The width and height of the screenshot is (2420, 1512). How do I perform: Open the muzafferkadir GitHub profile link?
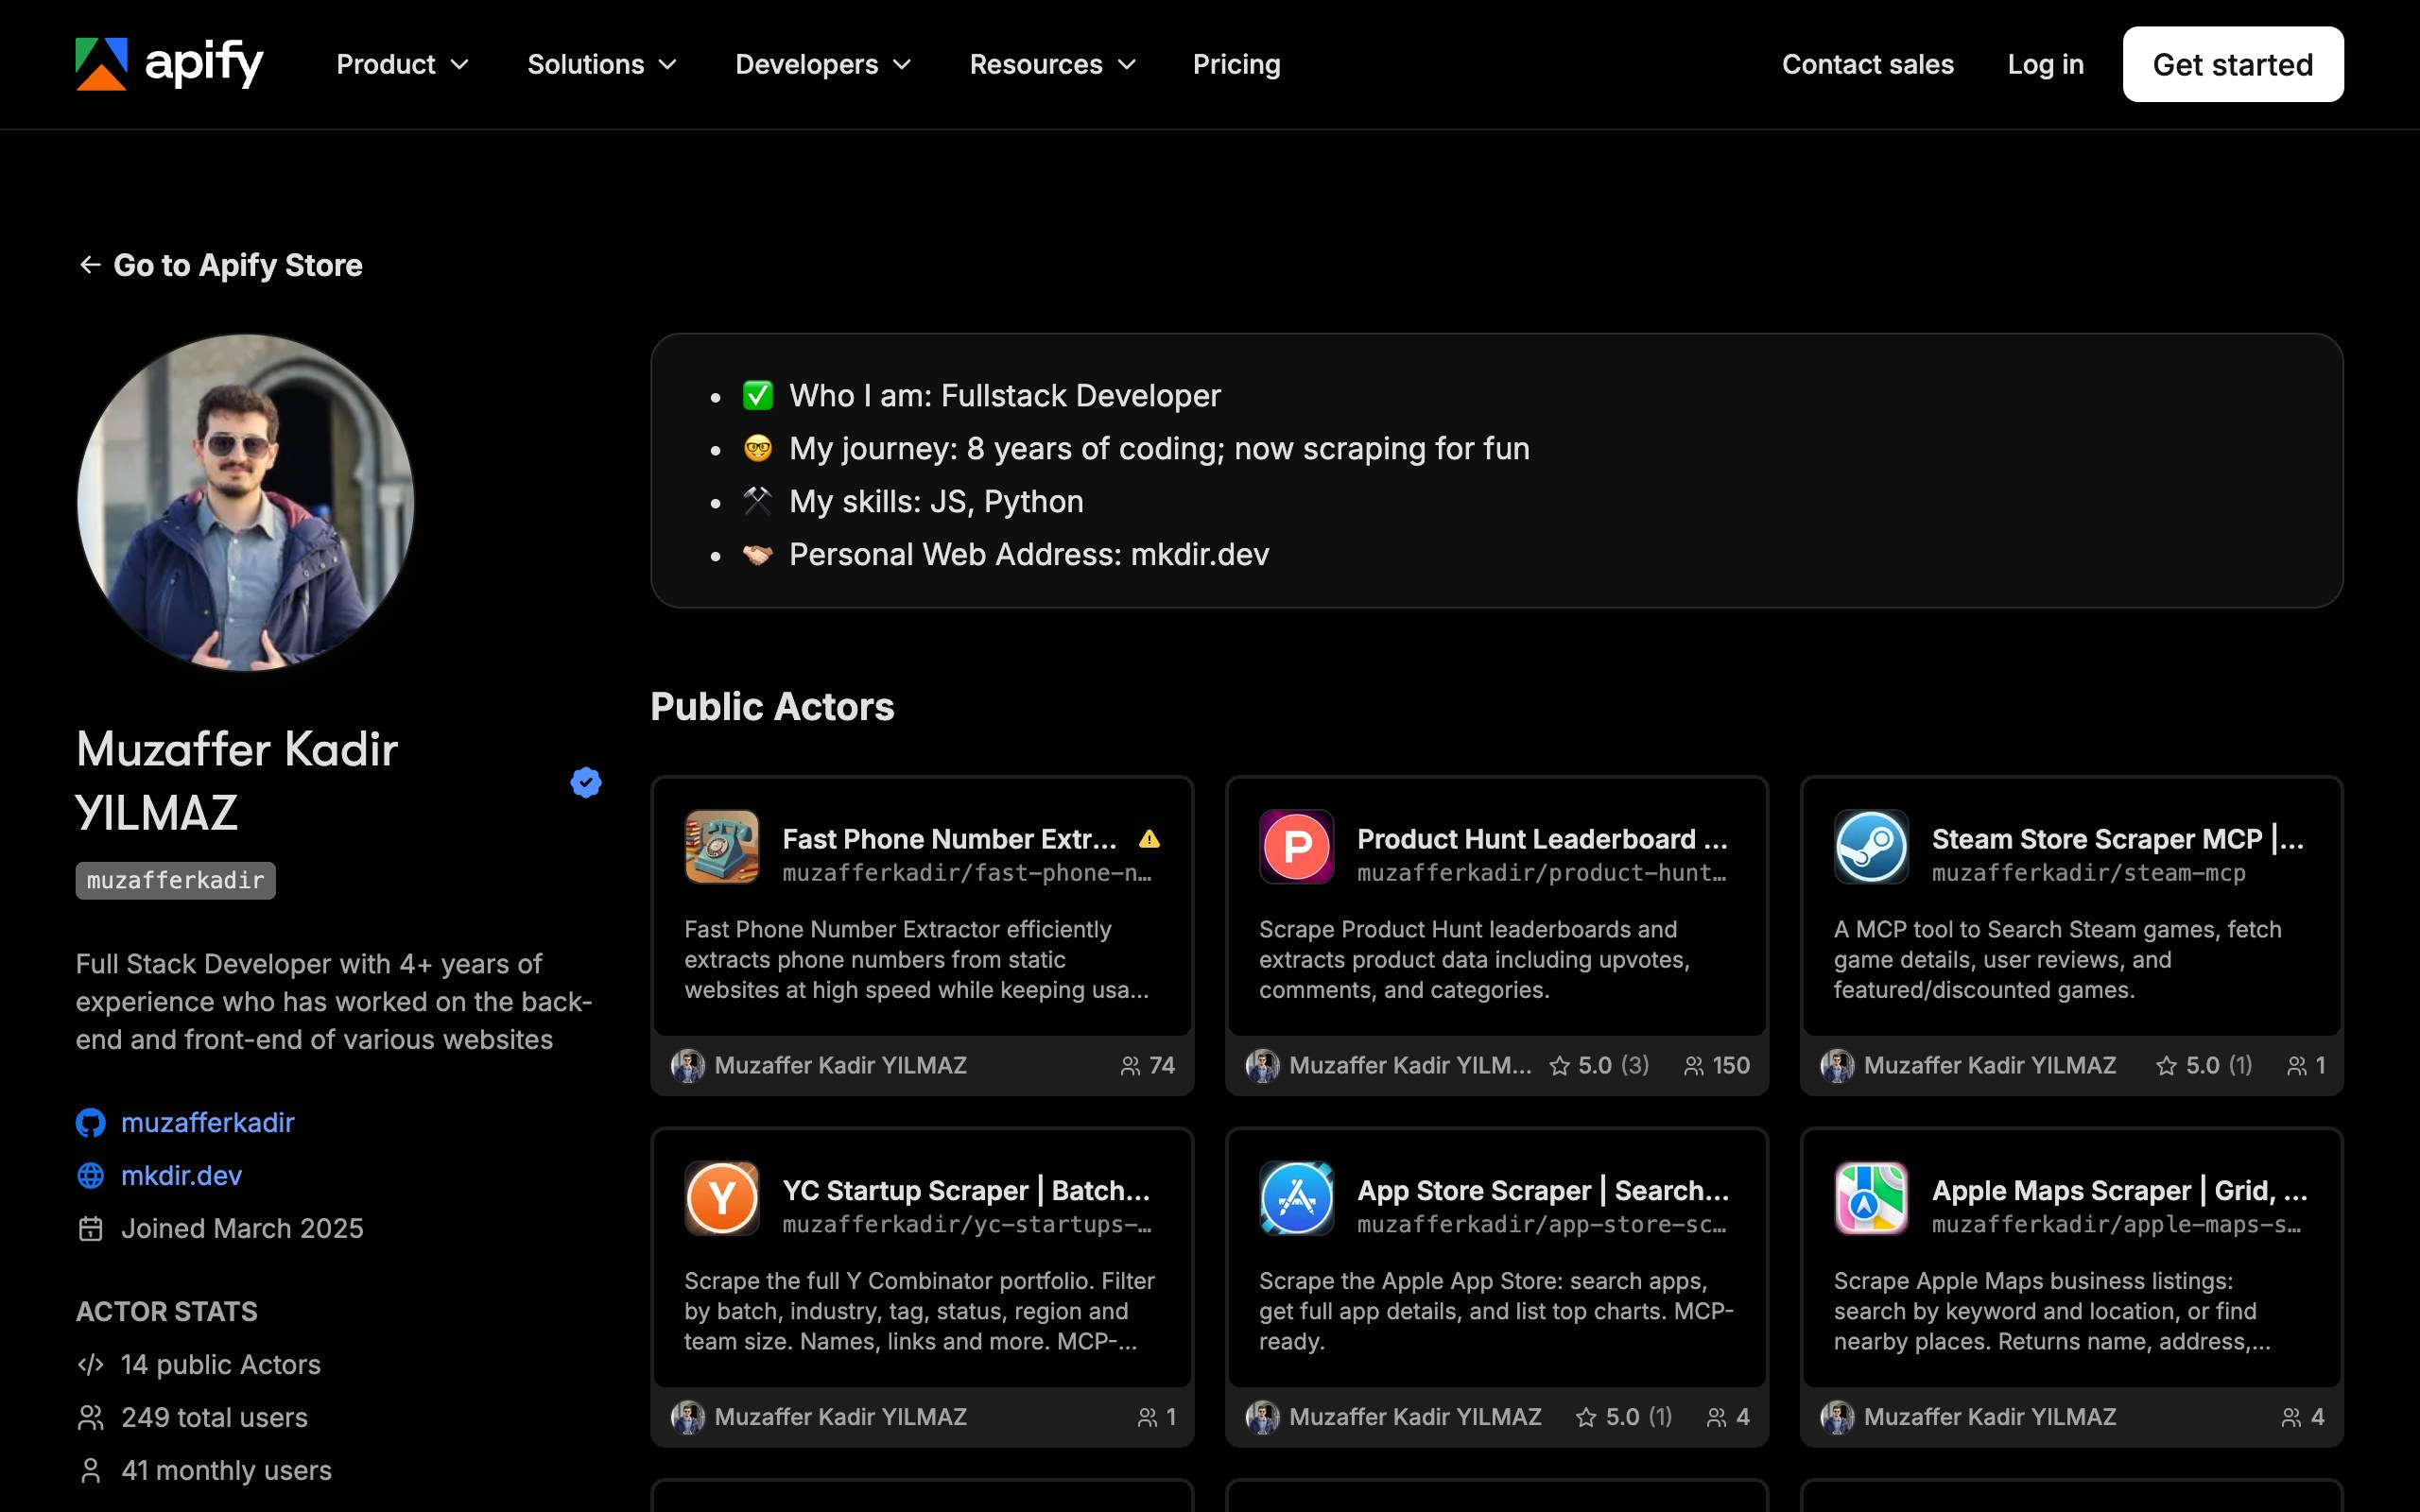208,1123
